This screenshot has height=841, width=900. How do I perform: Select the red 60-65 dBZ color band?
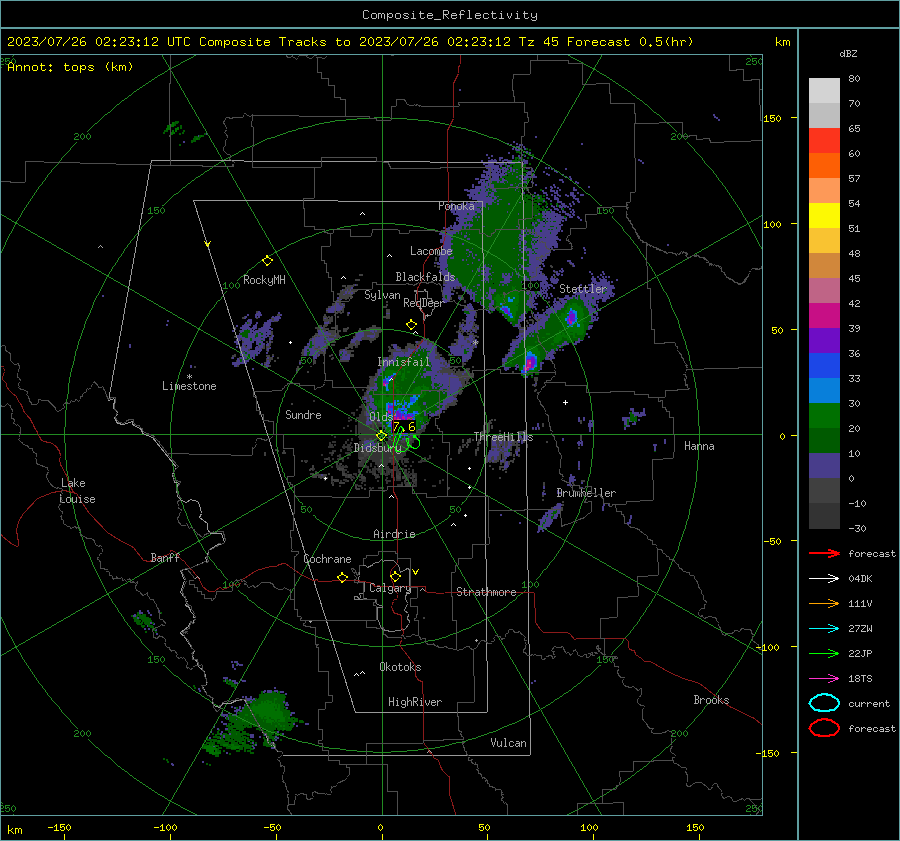click(824, 141)
